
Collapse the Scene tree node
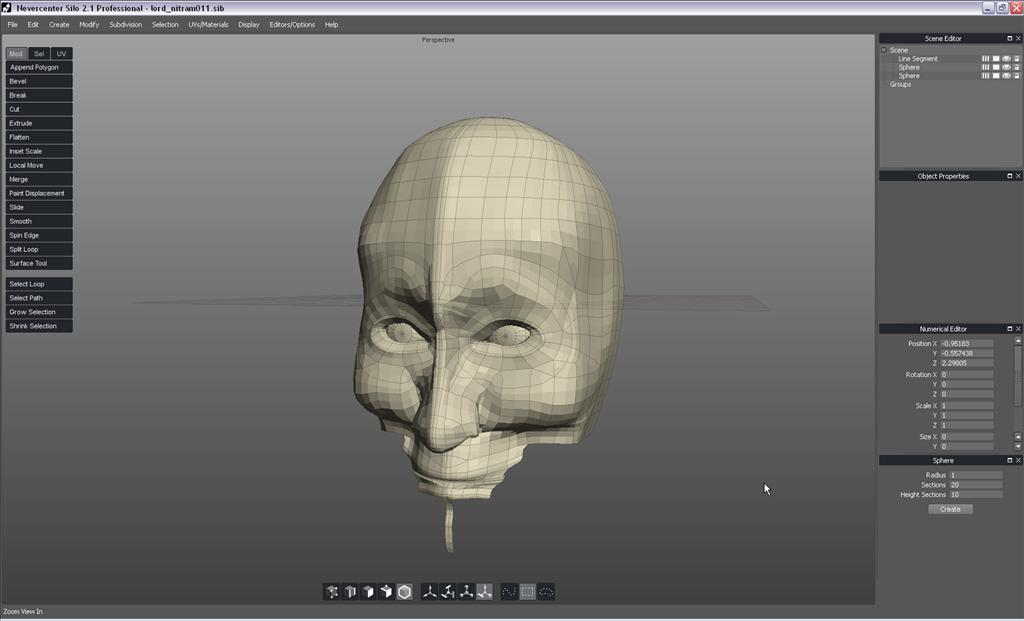pyautogui.click(x=884, y=50)
